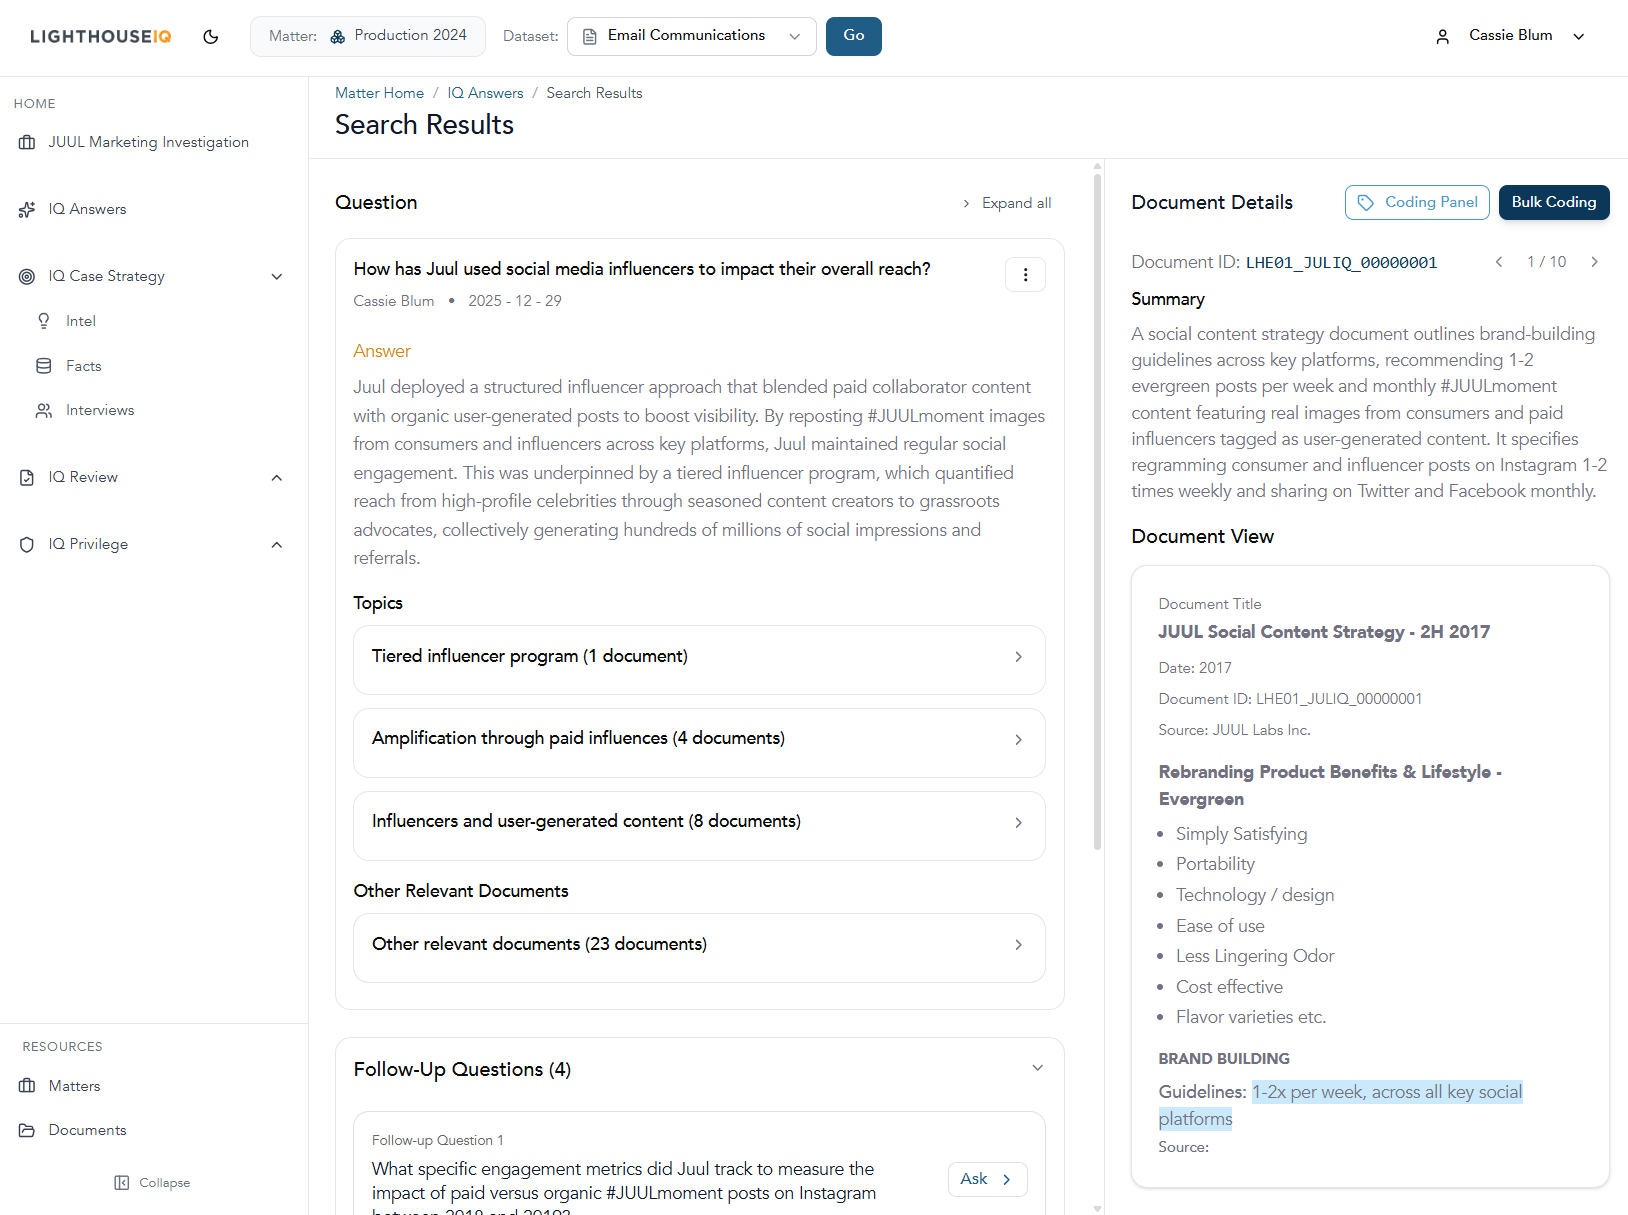
Task: Click the results panel vertical scrollbar
Action: tap(1097, 510)
